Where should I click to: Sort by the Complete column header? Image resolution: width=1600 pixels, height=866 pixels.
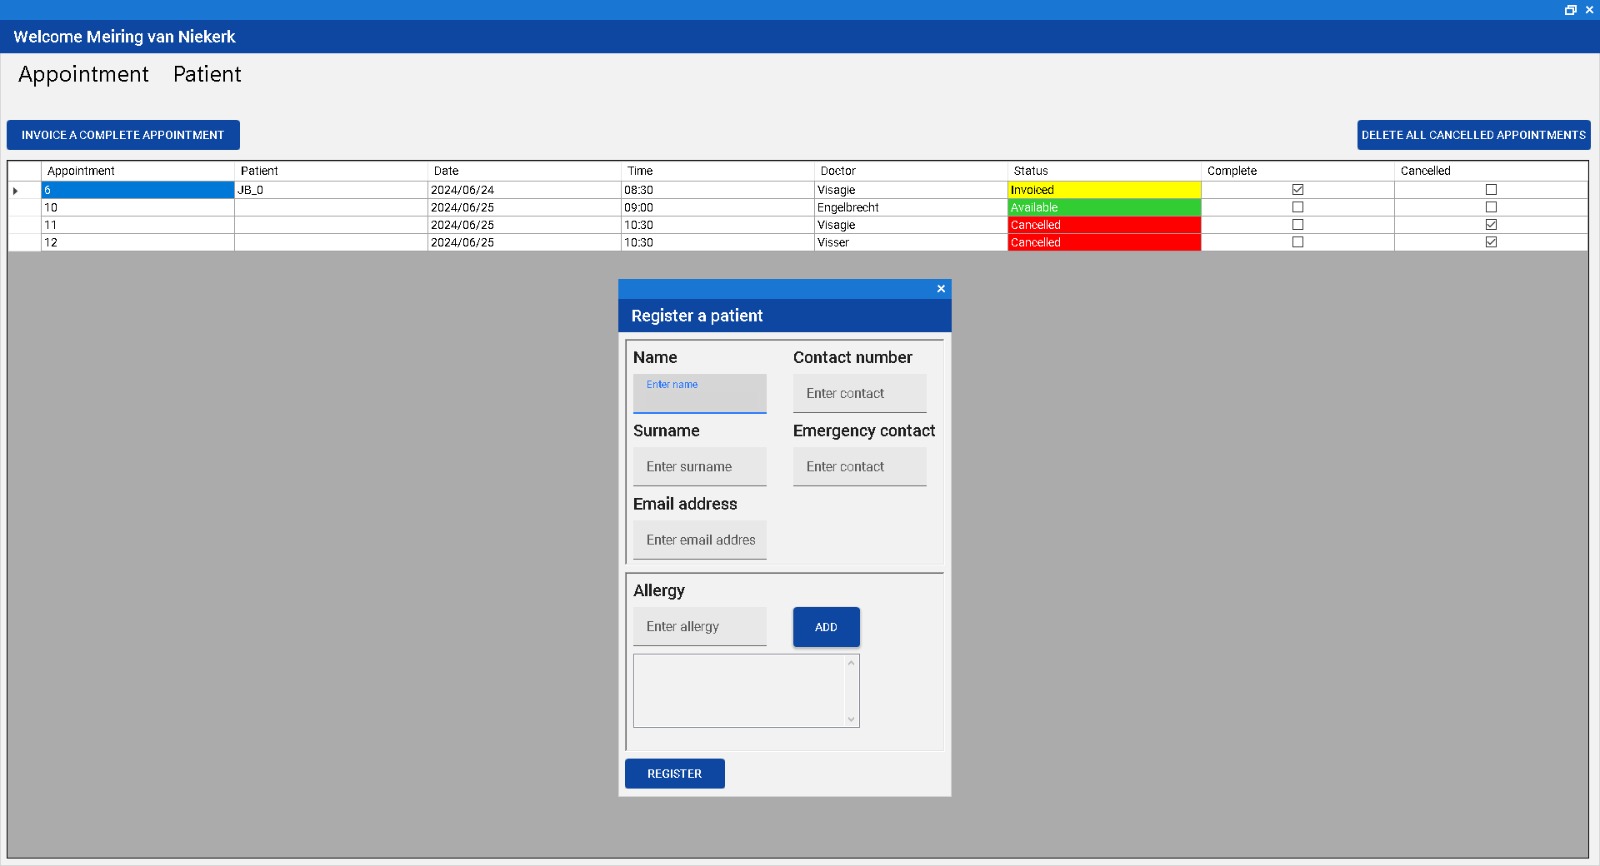coord(1298,171)
